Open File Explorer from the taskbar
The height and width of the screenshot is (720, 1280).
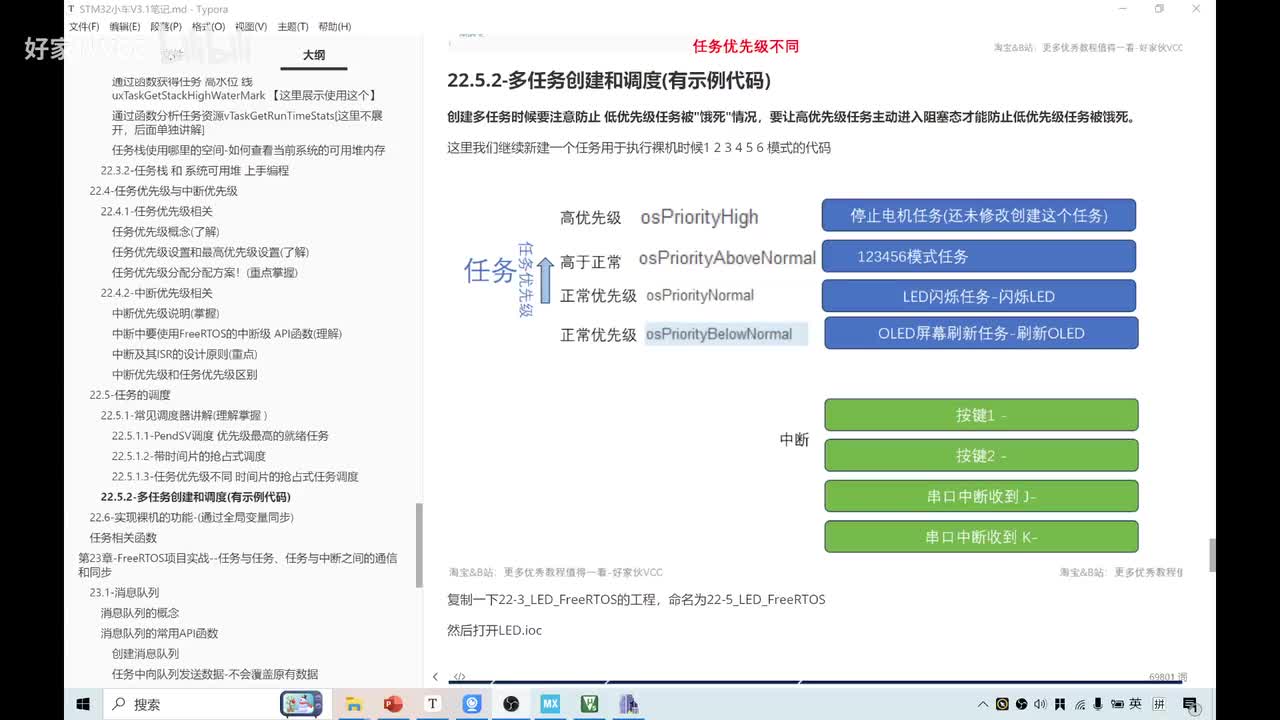click(x=353, y=704)
